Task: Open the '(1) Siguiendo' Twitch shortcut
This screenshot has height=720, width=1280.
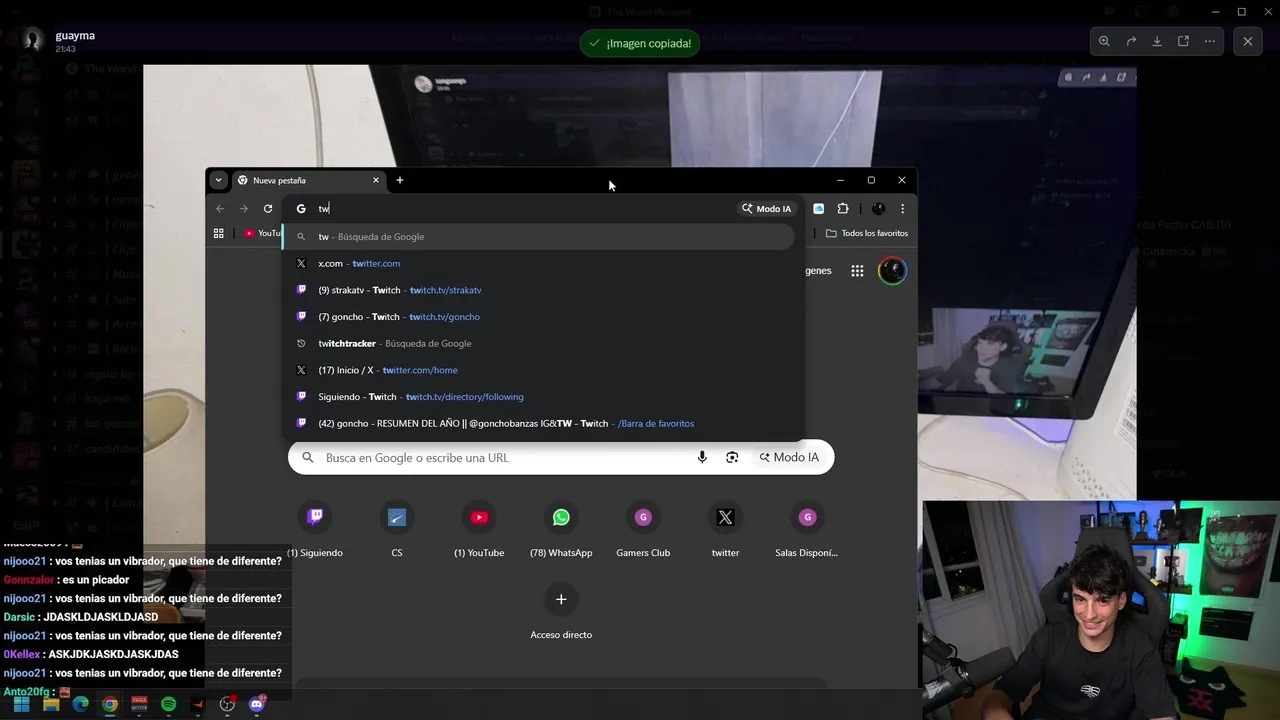Action: tap(315, 530)
